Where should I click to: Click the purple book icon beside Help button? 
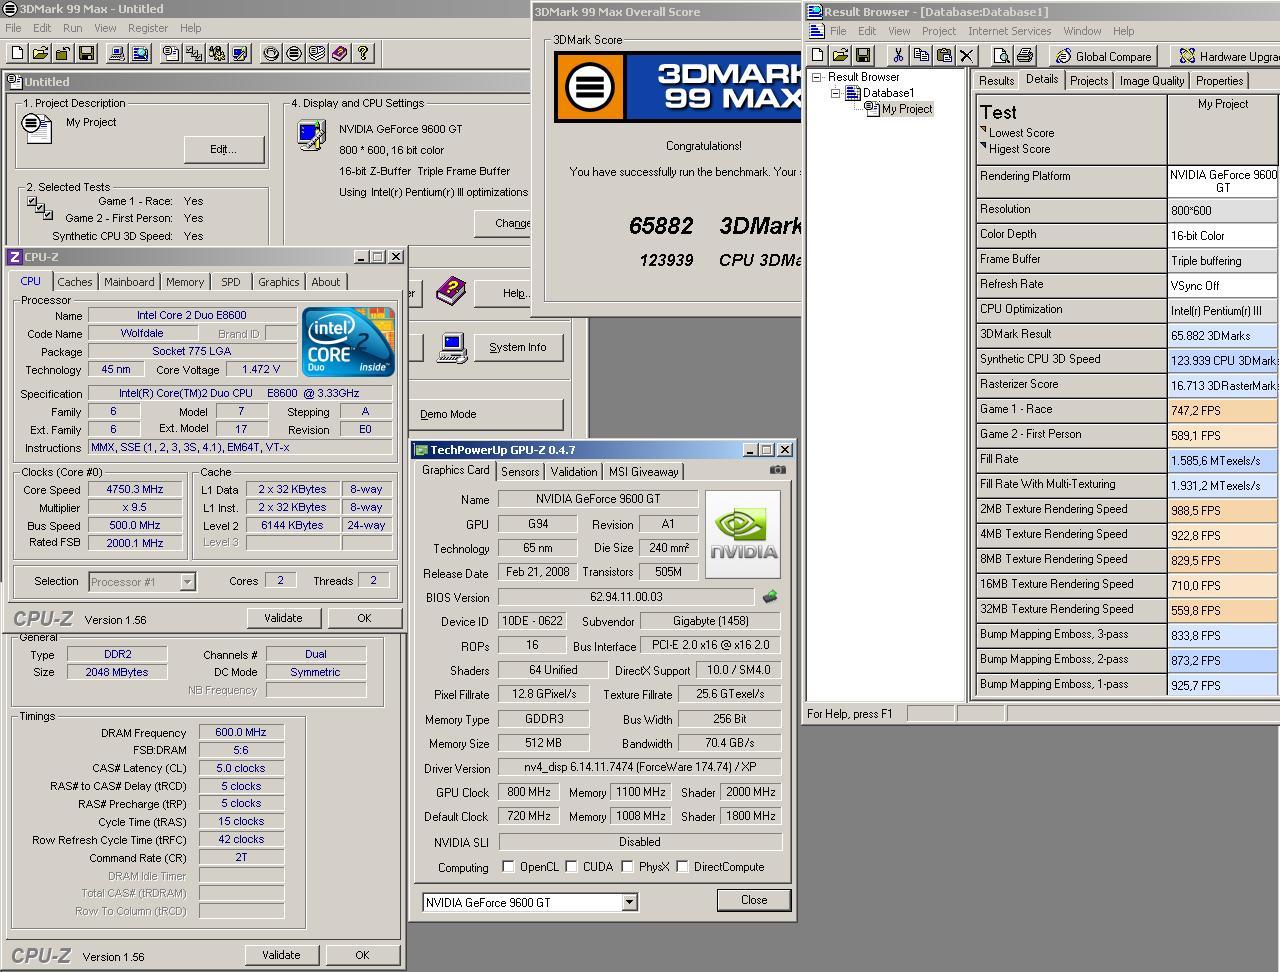tap(451, 291)
